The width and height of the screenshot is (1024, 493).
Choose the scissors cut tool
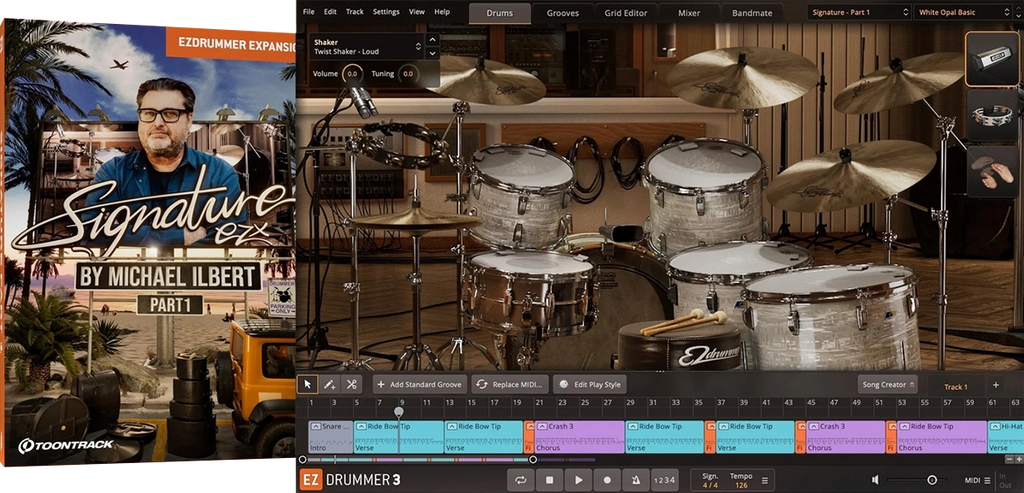pos(351,384)
